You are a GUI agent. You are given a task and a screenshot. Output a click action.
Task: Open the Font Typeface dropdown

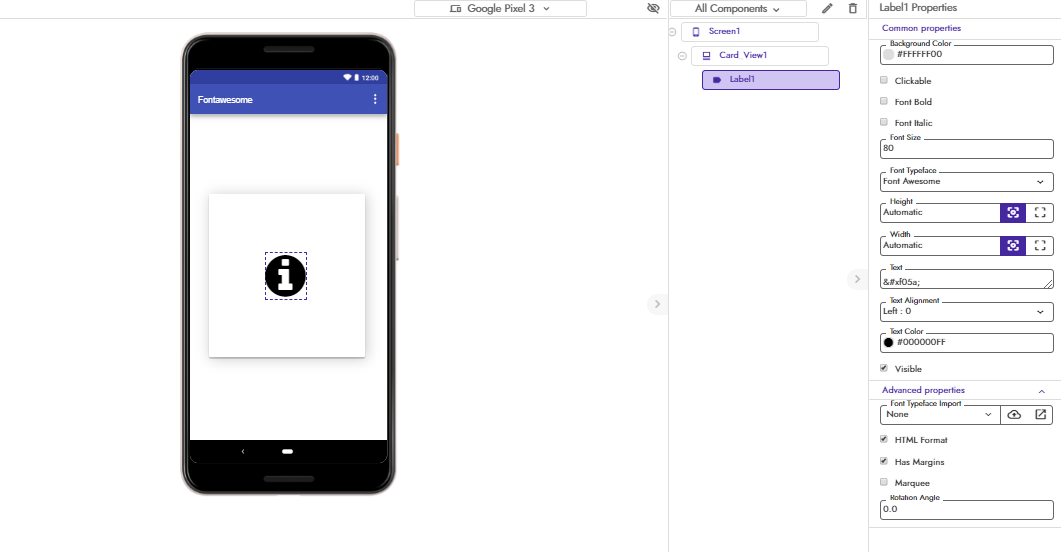click(x=966, y=182)
